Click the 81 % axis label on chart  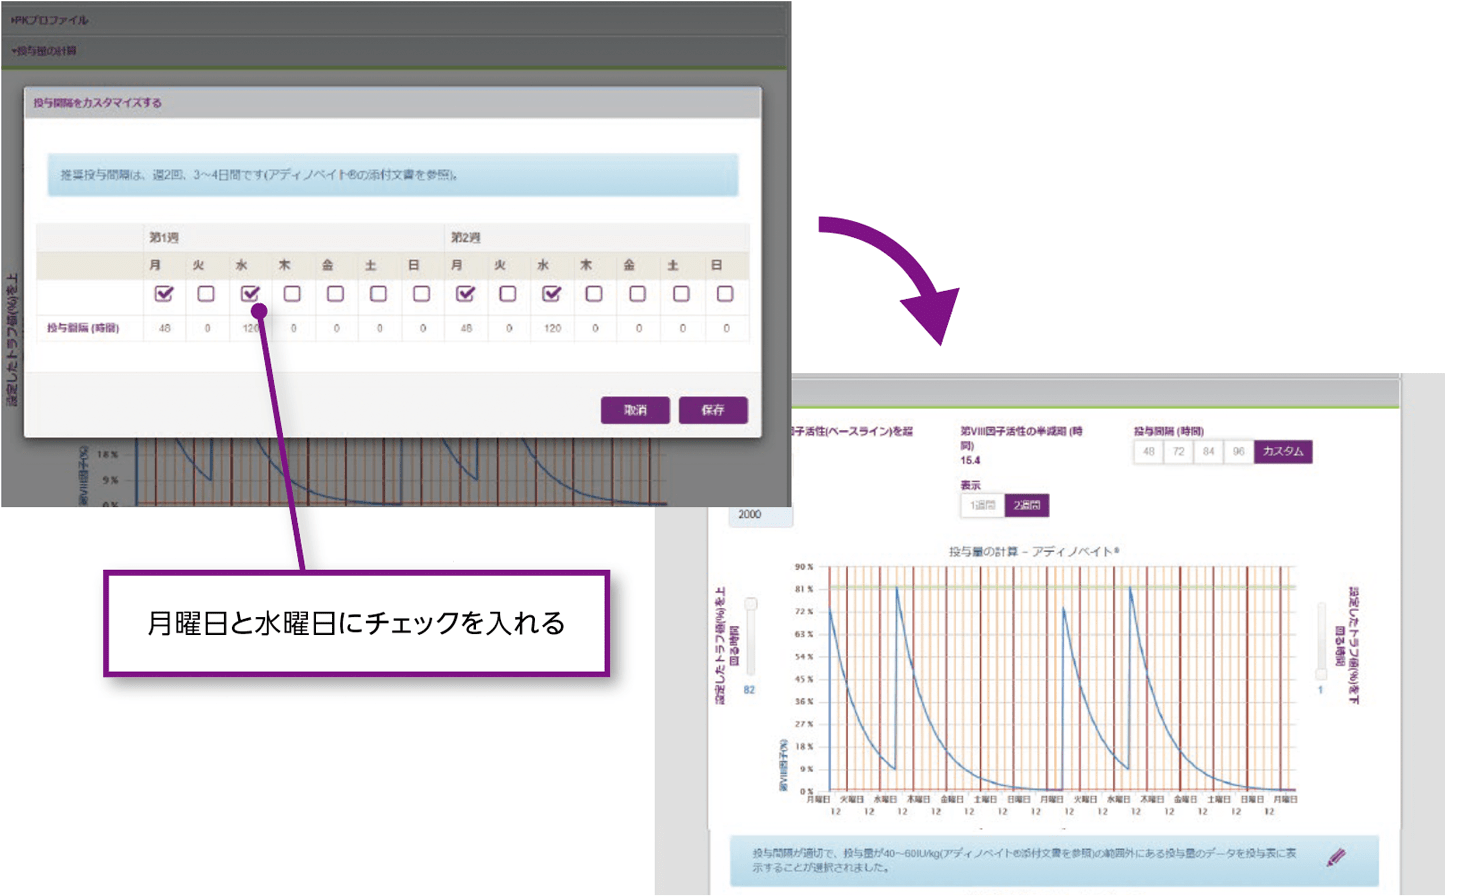804,589
